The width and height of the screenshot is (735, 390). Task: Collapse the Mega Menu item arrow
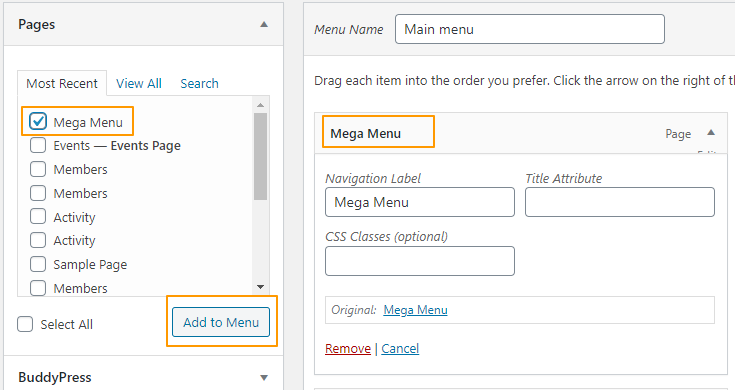[x=711, y=133]
